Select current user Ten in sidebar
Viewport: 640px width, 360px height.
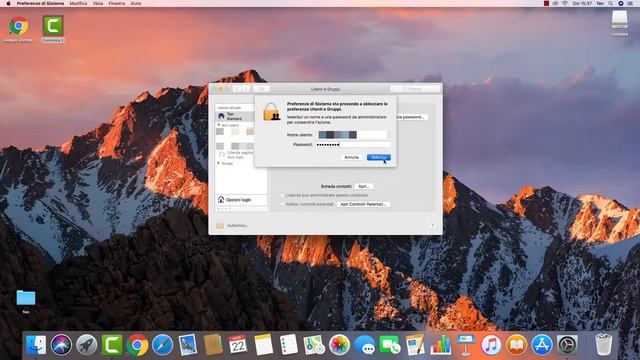tap(235, 116)
